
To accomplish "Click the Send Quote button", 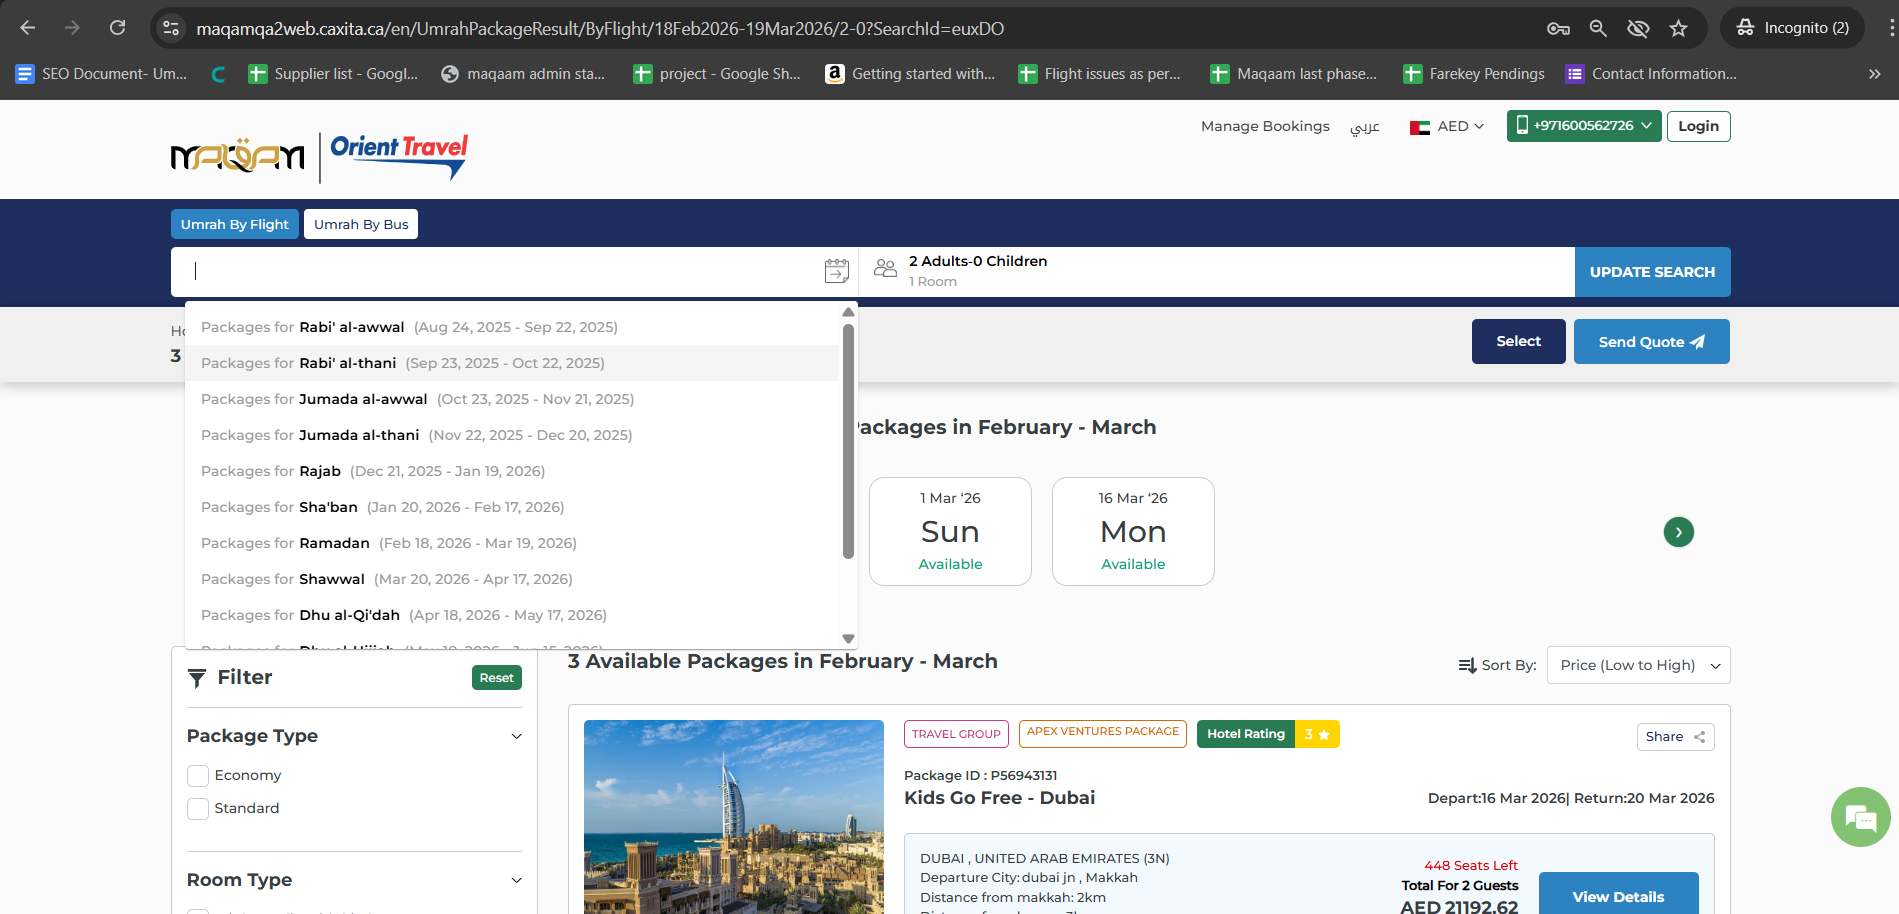I will coord(1651,342).
